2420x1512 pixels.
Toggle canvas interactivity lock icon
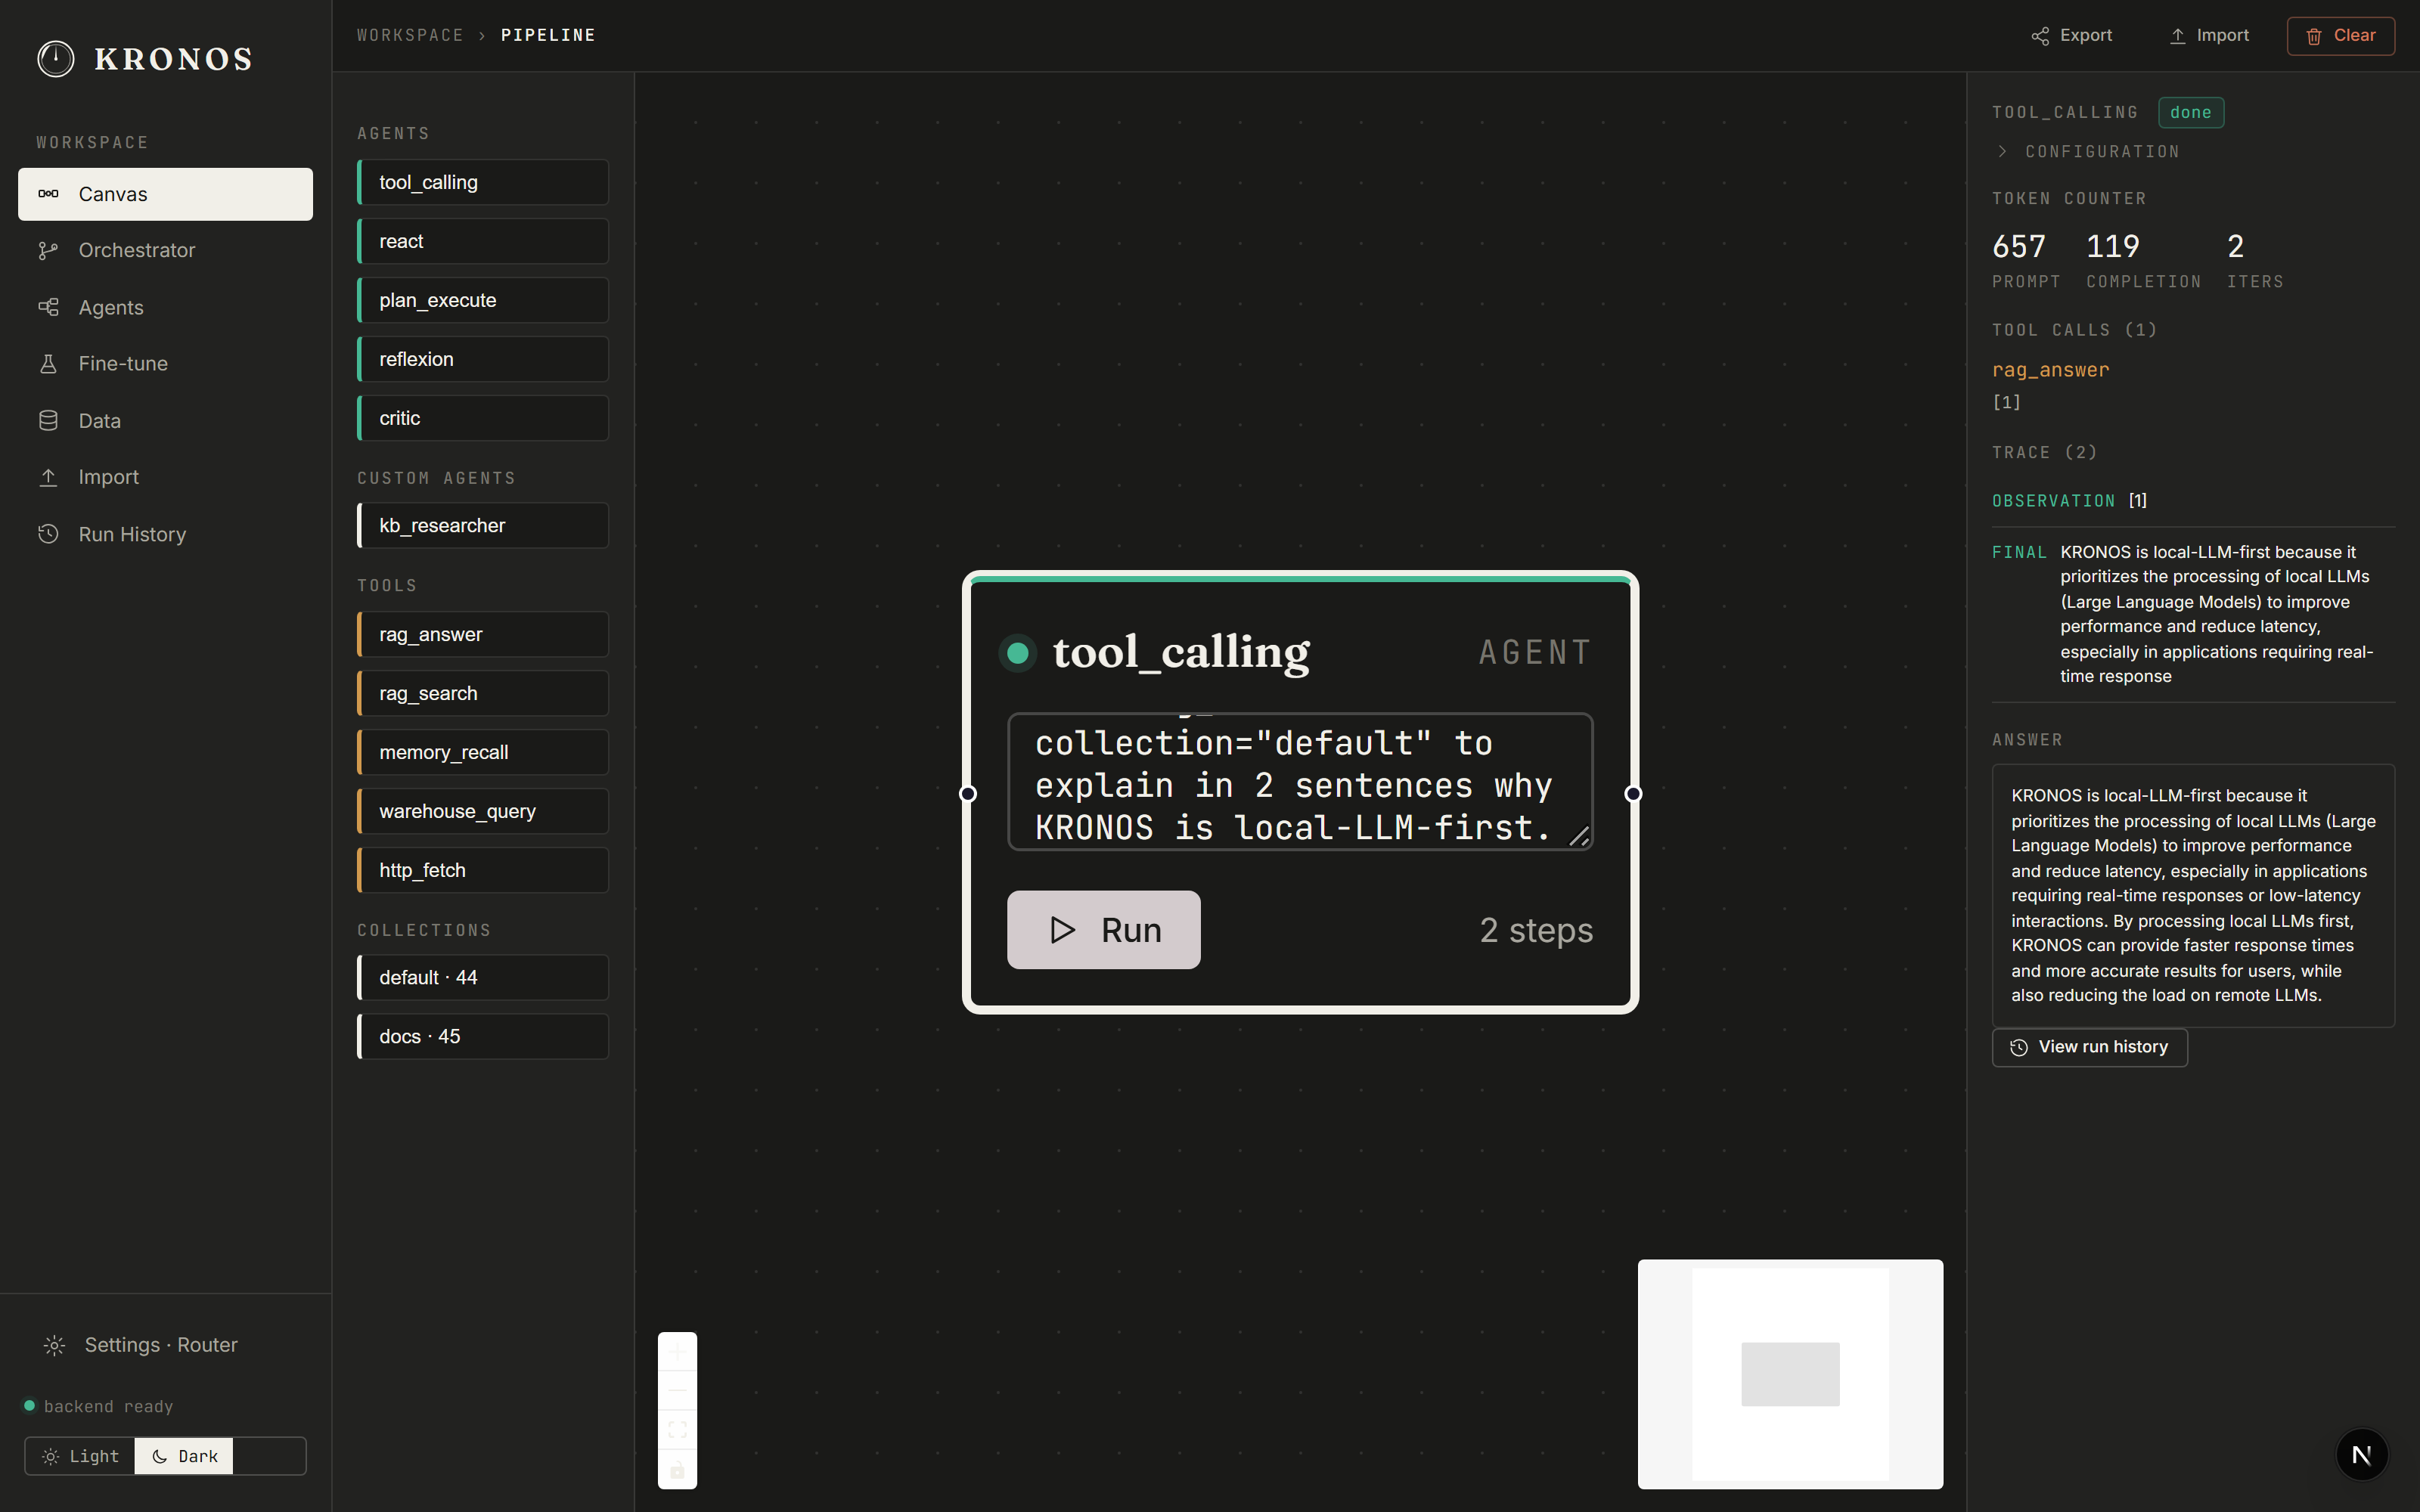click(677, 1469)
